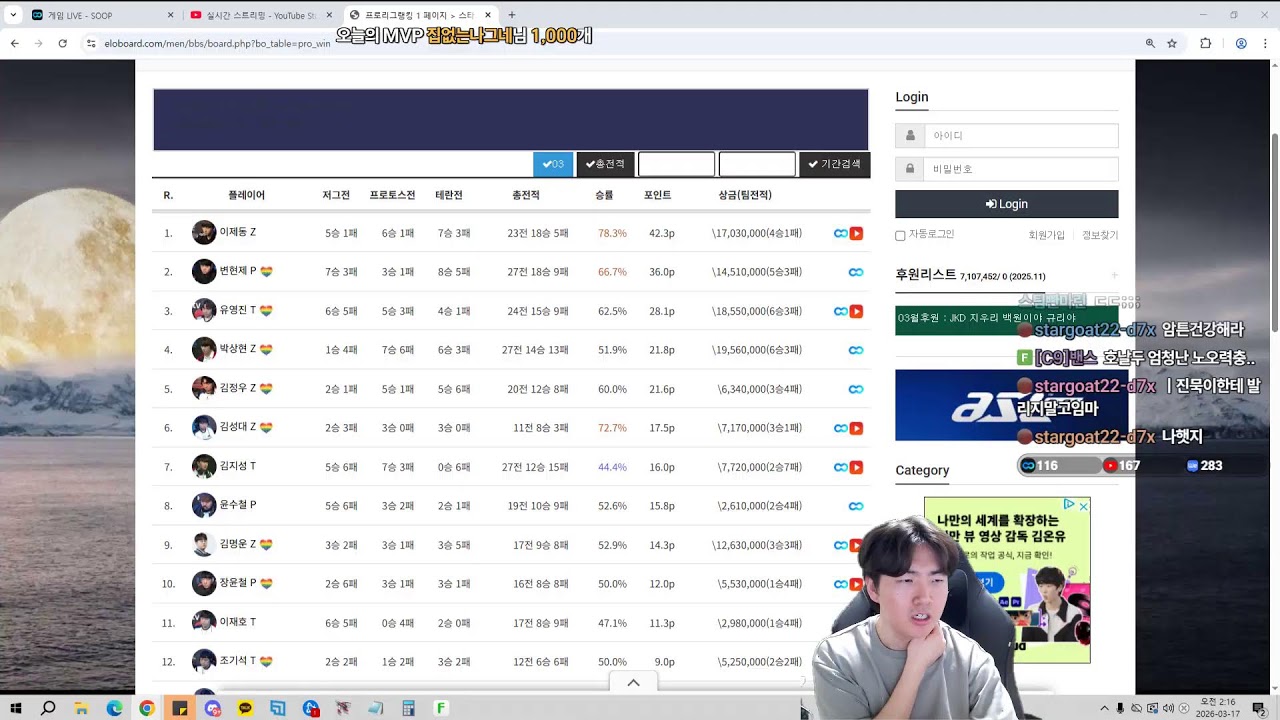Open the browser zoom magnifier icon
This screenshot has width=1280, height=720.
click(1150, 43)
